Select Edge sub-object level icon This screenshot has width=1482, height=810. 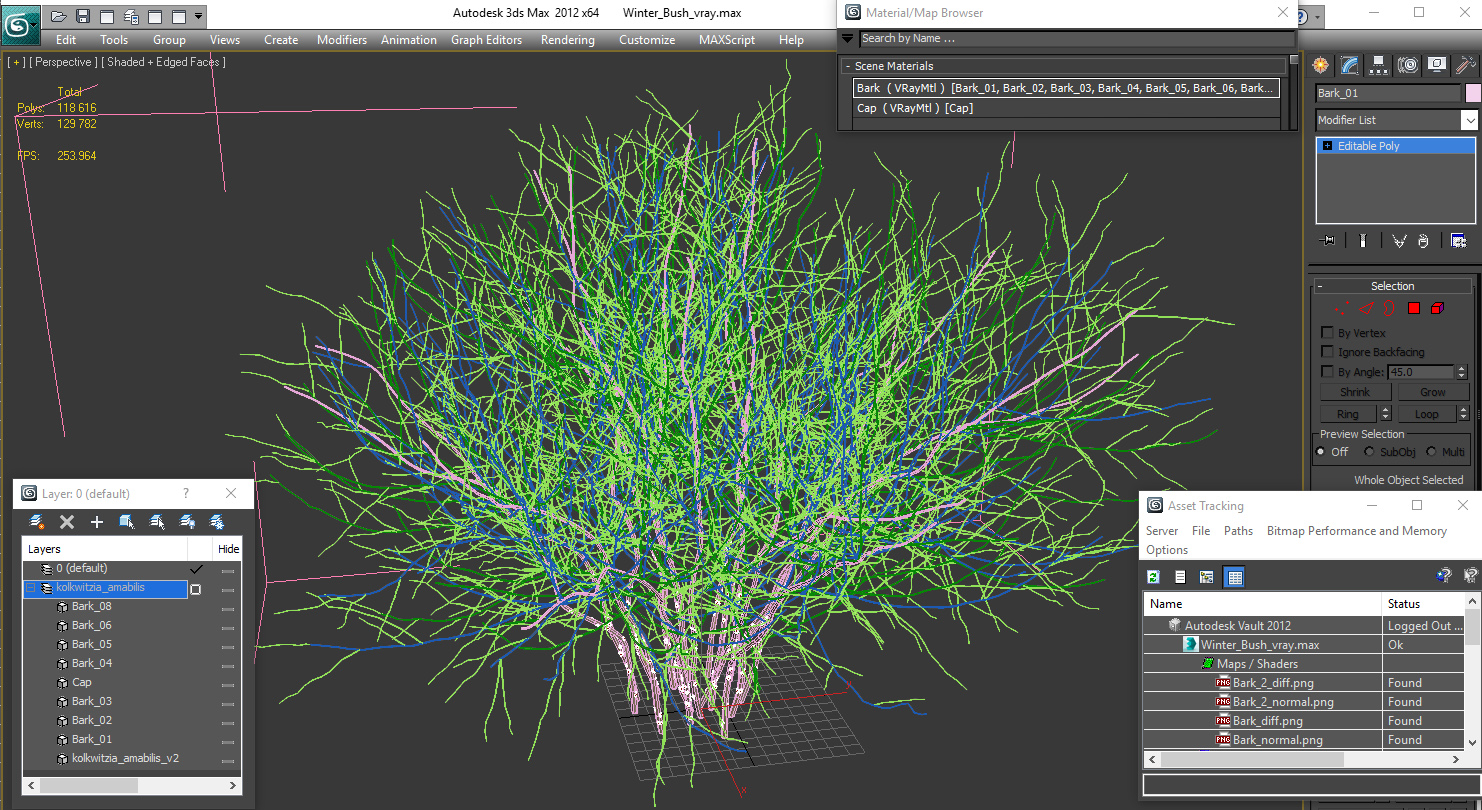coord(1366,308)
